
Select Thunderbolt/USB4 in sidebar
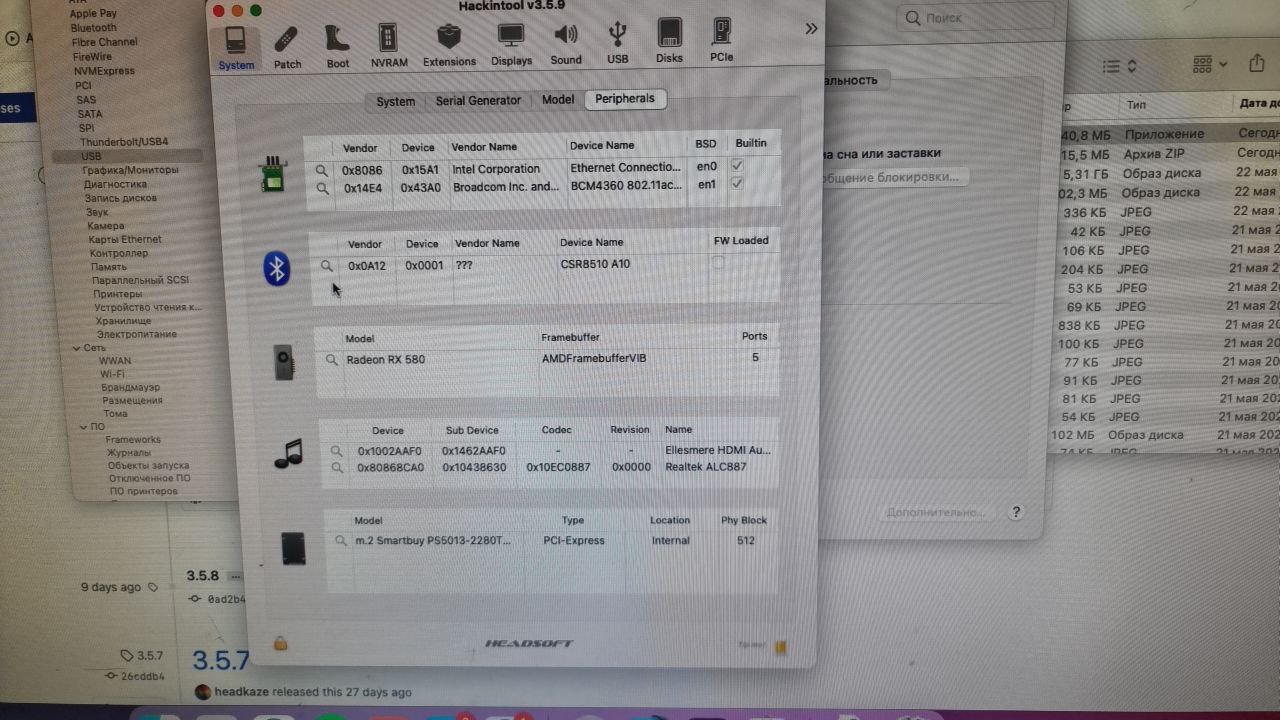(x=124, y=142)
